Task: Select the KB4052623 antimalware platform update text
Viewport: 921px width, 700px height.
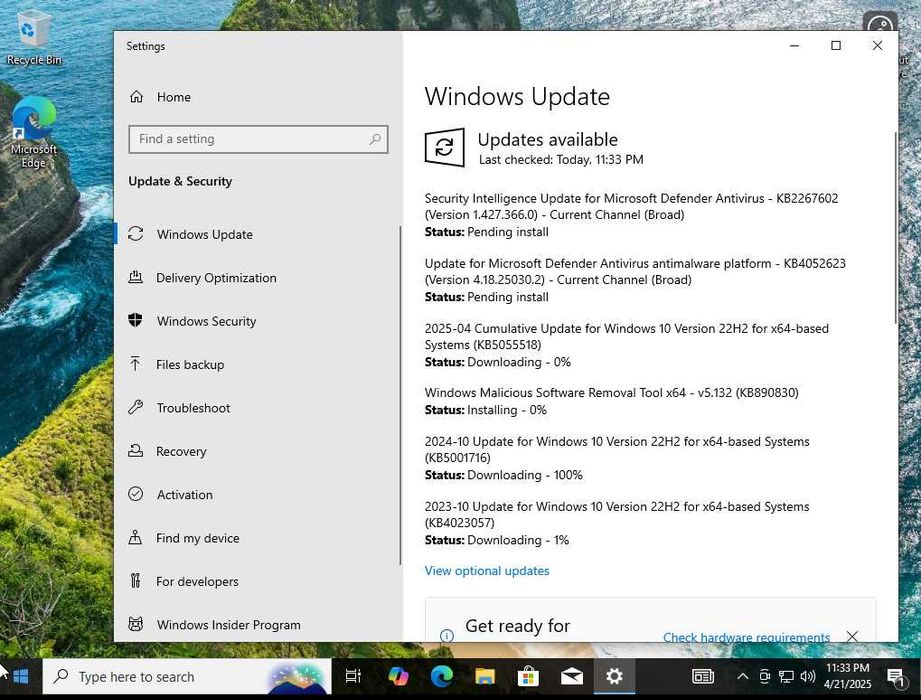Action: (635, 272)
